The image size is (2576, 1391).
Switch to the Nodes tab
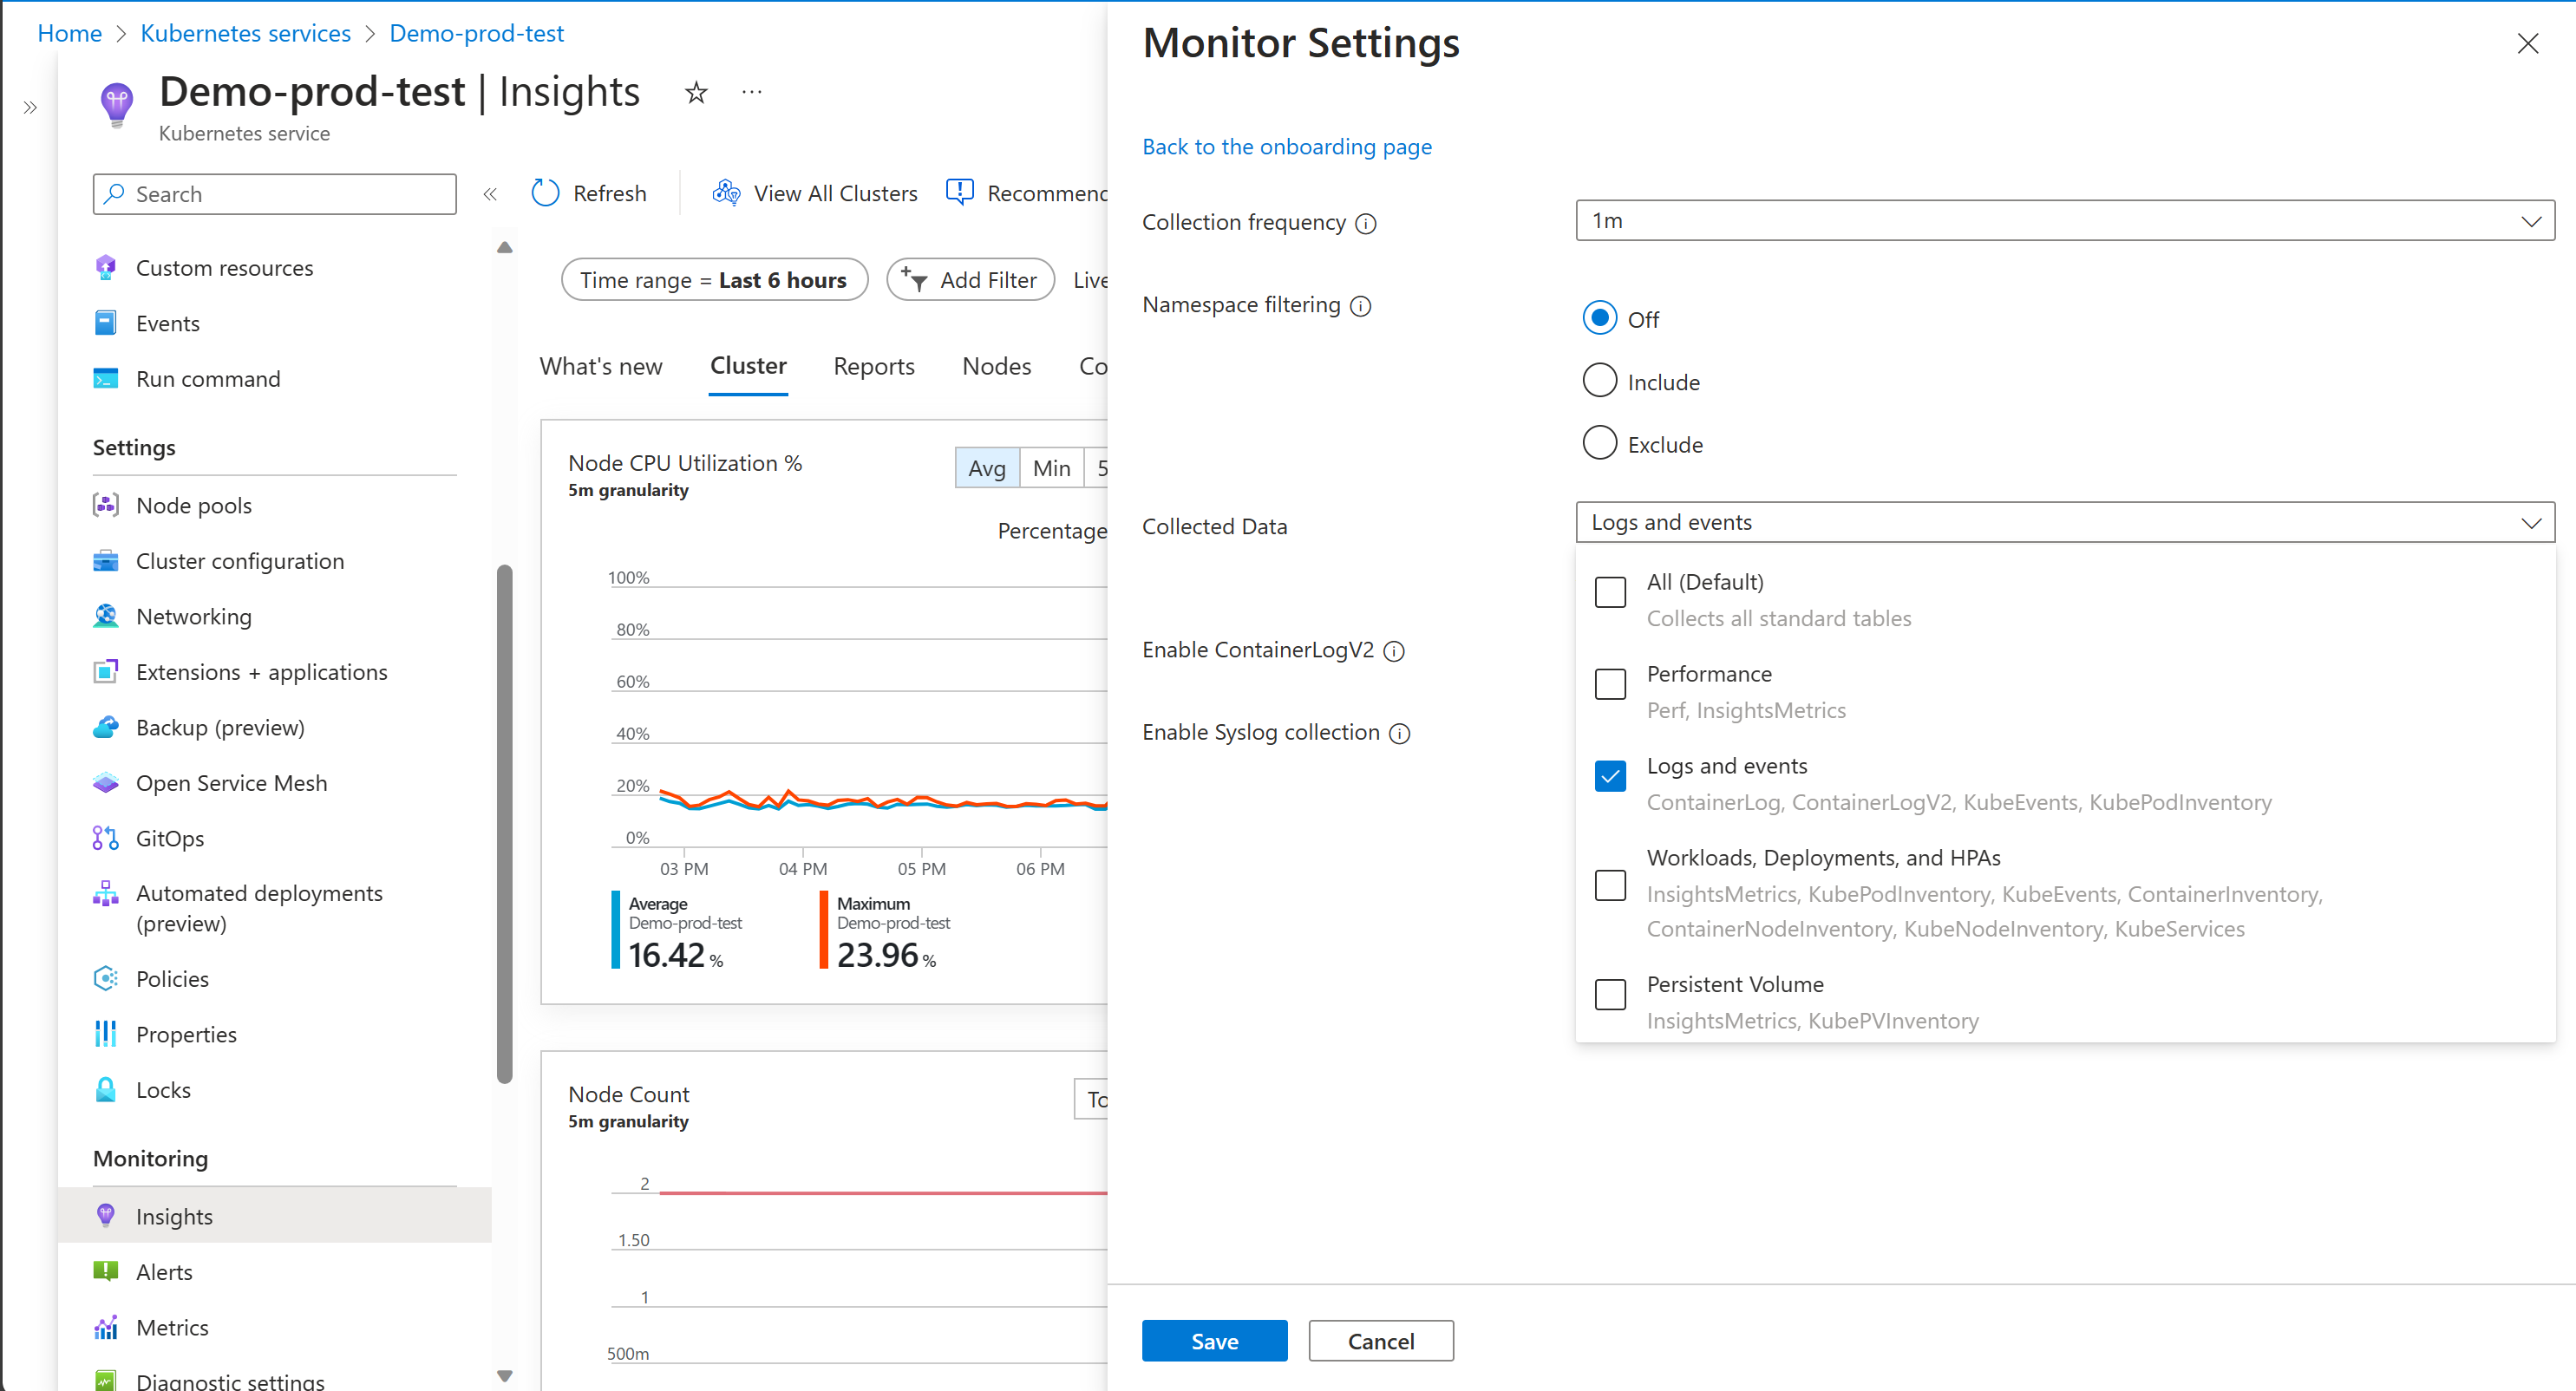coord(996,366)
